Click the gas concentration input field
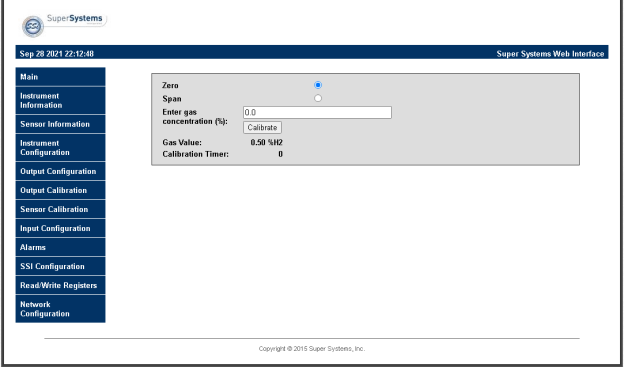Viewport: 624px width, 367px height. tap(317, 112)
